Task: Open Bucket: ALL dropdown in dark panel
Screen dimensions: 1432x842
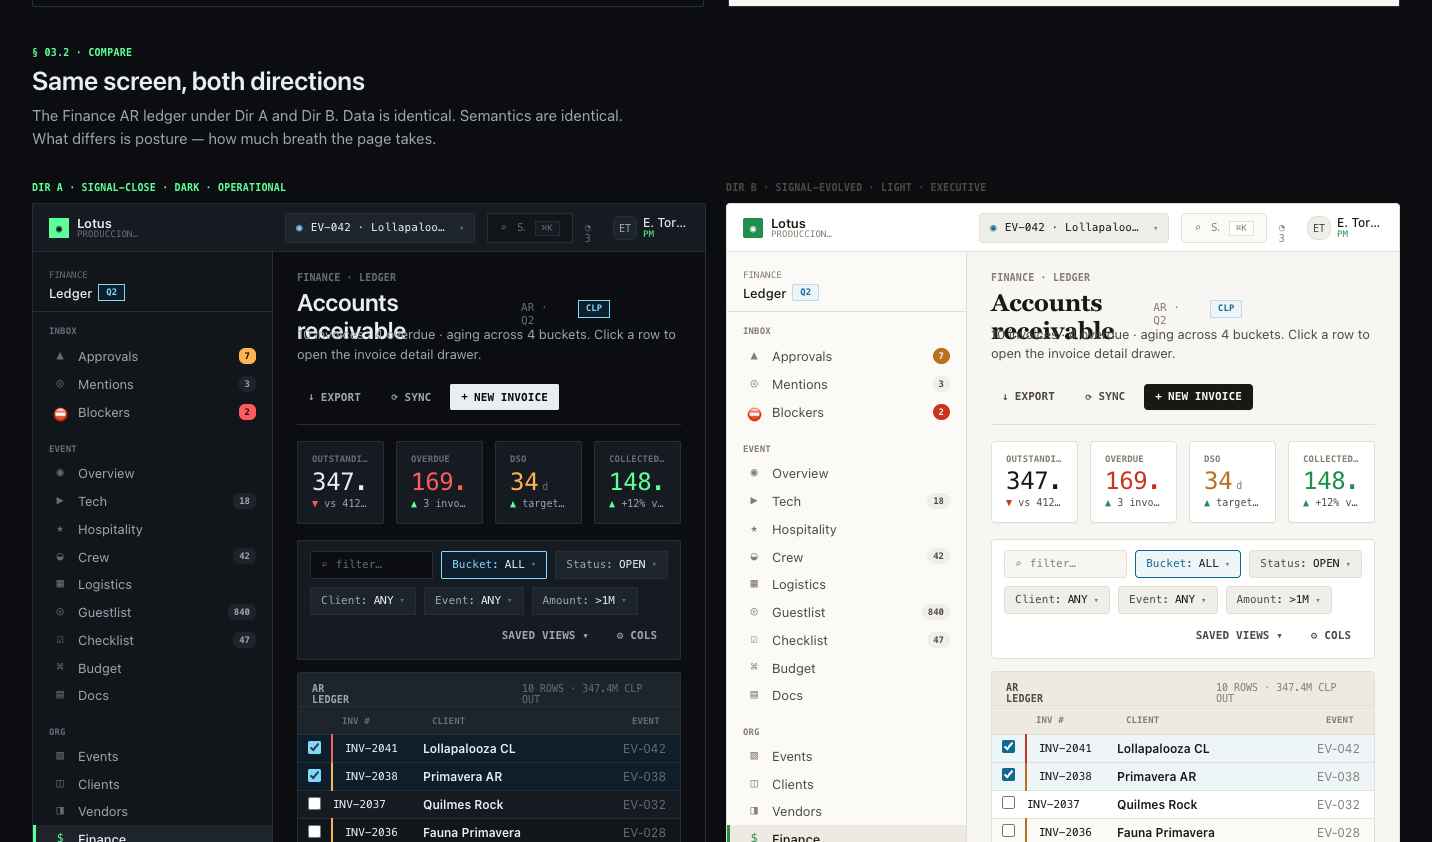Action: click(494, 564)
